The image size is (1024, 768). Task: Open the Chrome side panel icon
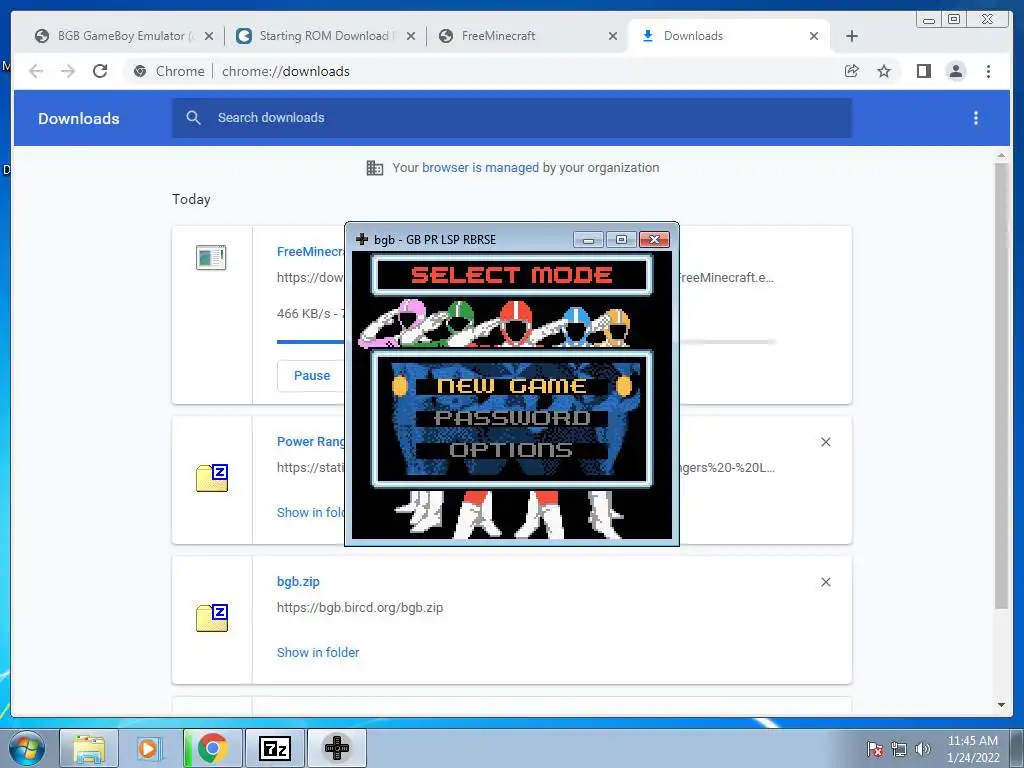(923, 71)
